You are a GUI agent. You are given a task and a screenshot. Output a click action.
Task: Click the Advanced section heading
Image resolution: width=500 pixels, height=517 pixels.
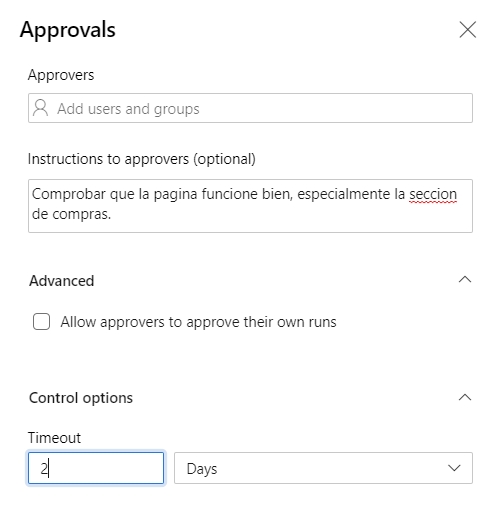click(62, 281)
